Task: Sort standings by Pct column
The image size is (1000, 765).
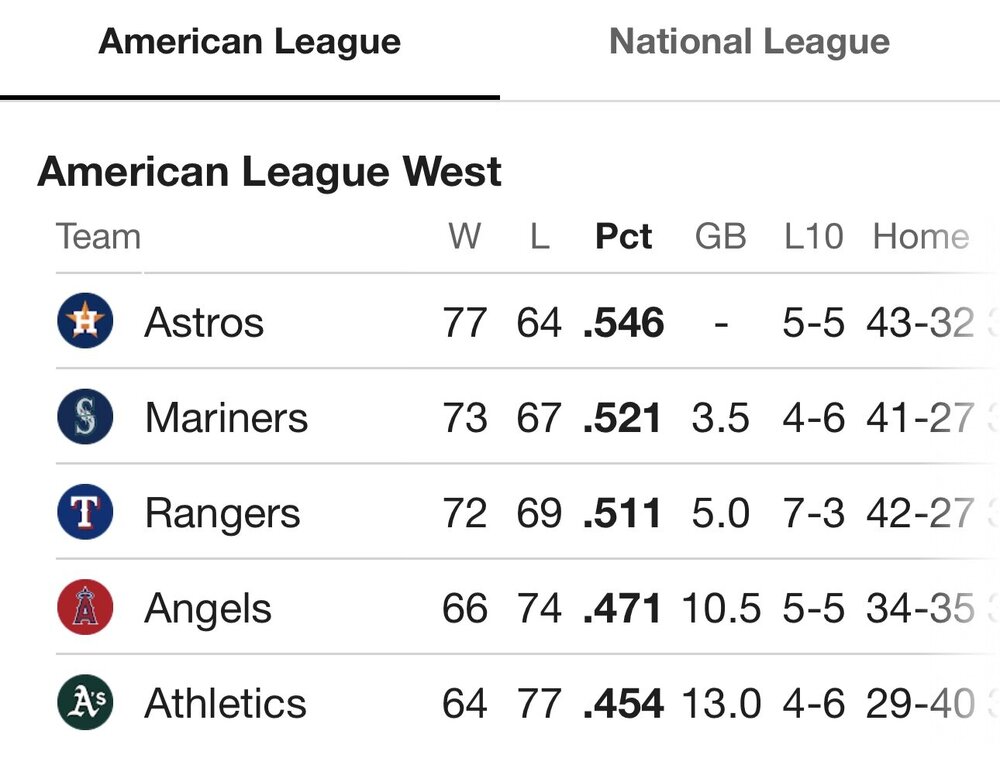Action: [623, 237]
